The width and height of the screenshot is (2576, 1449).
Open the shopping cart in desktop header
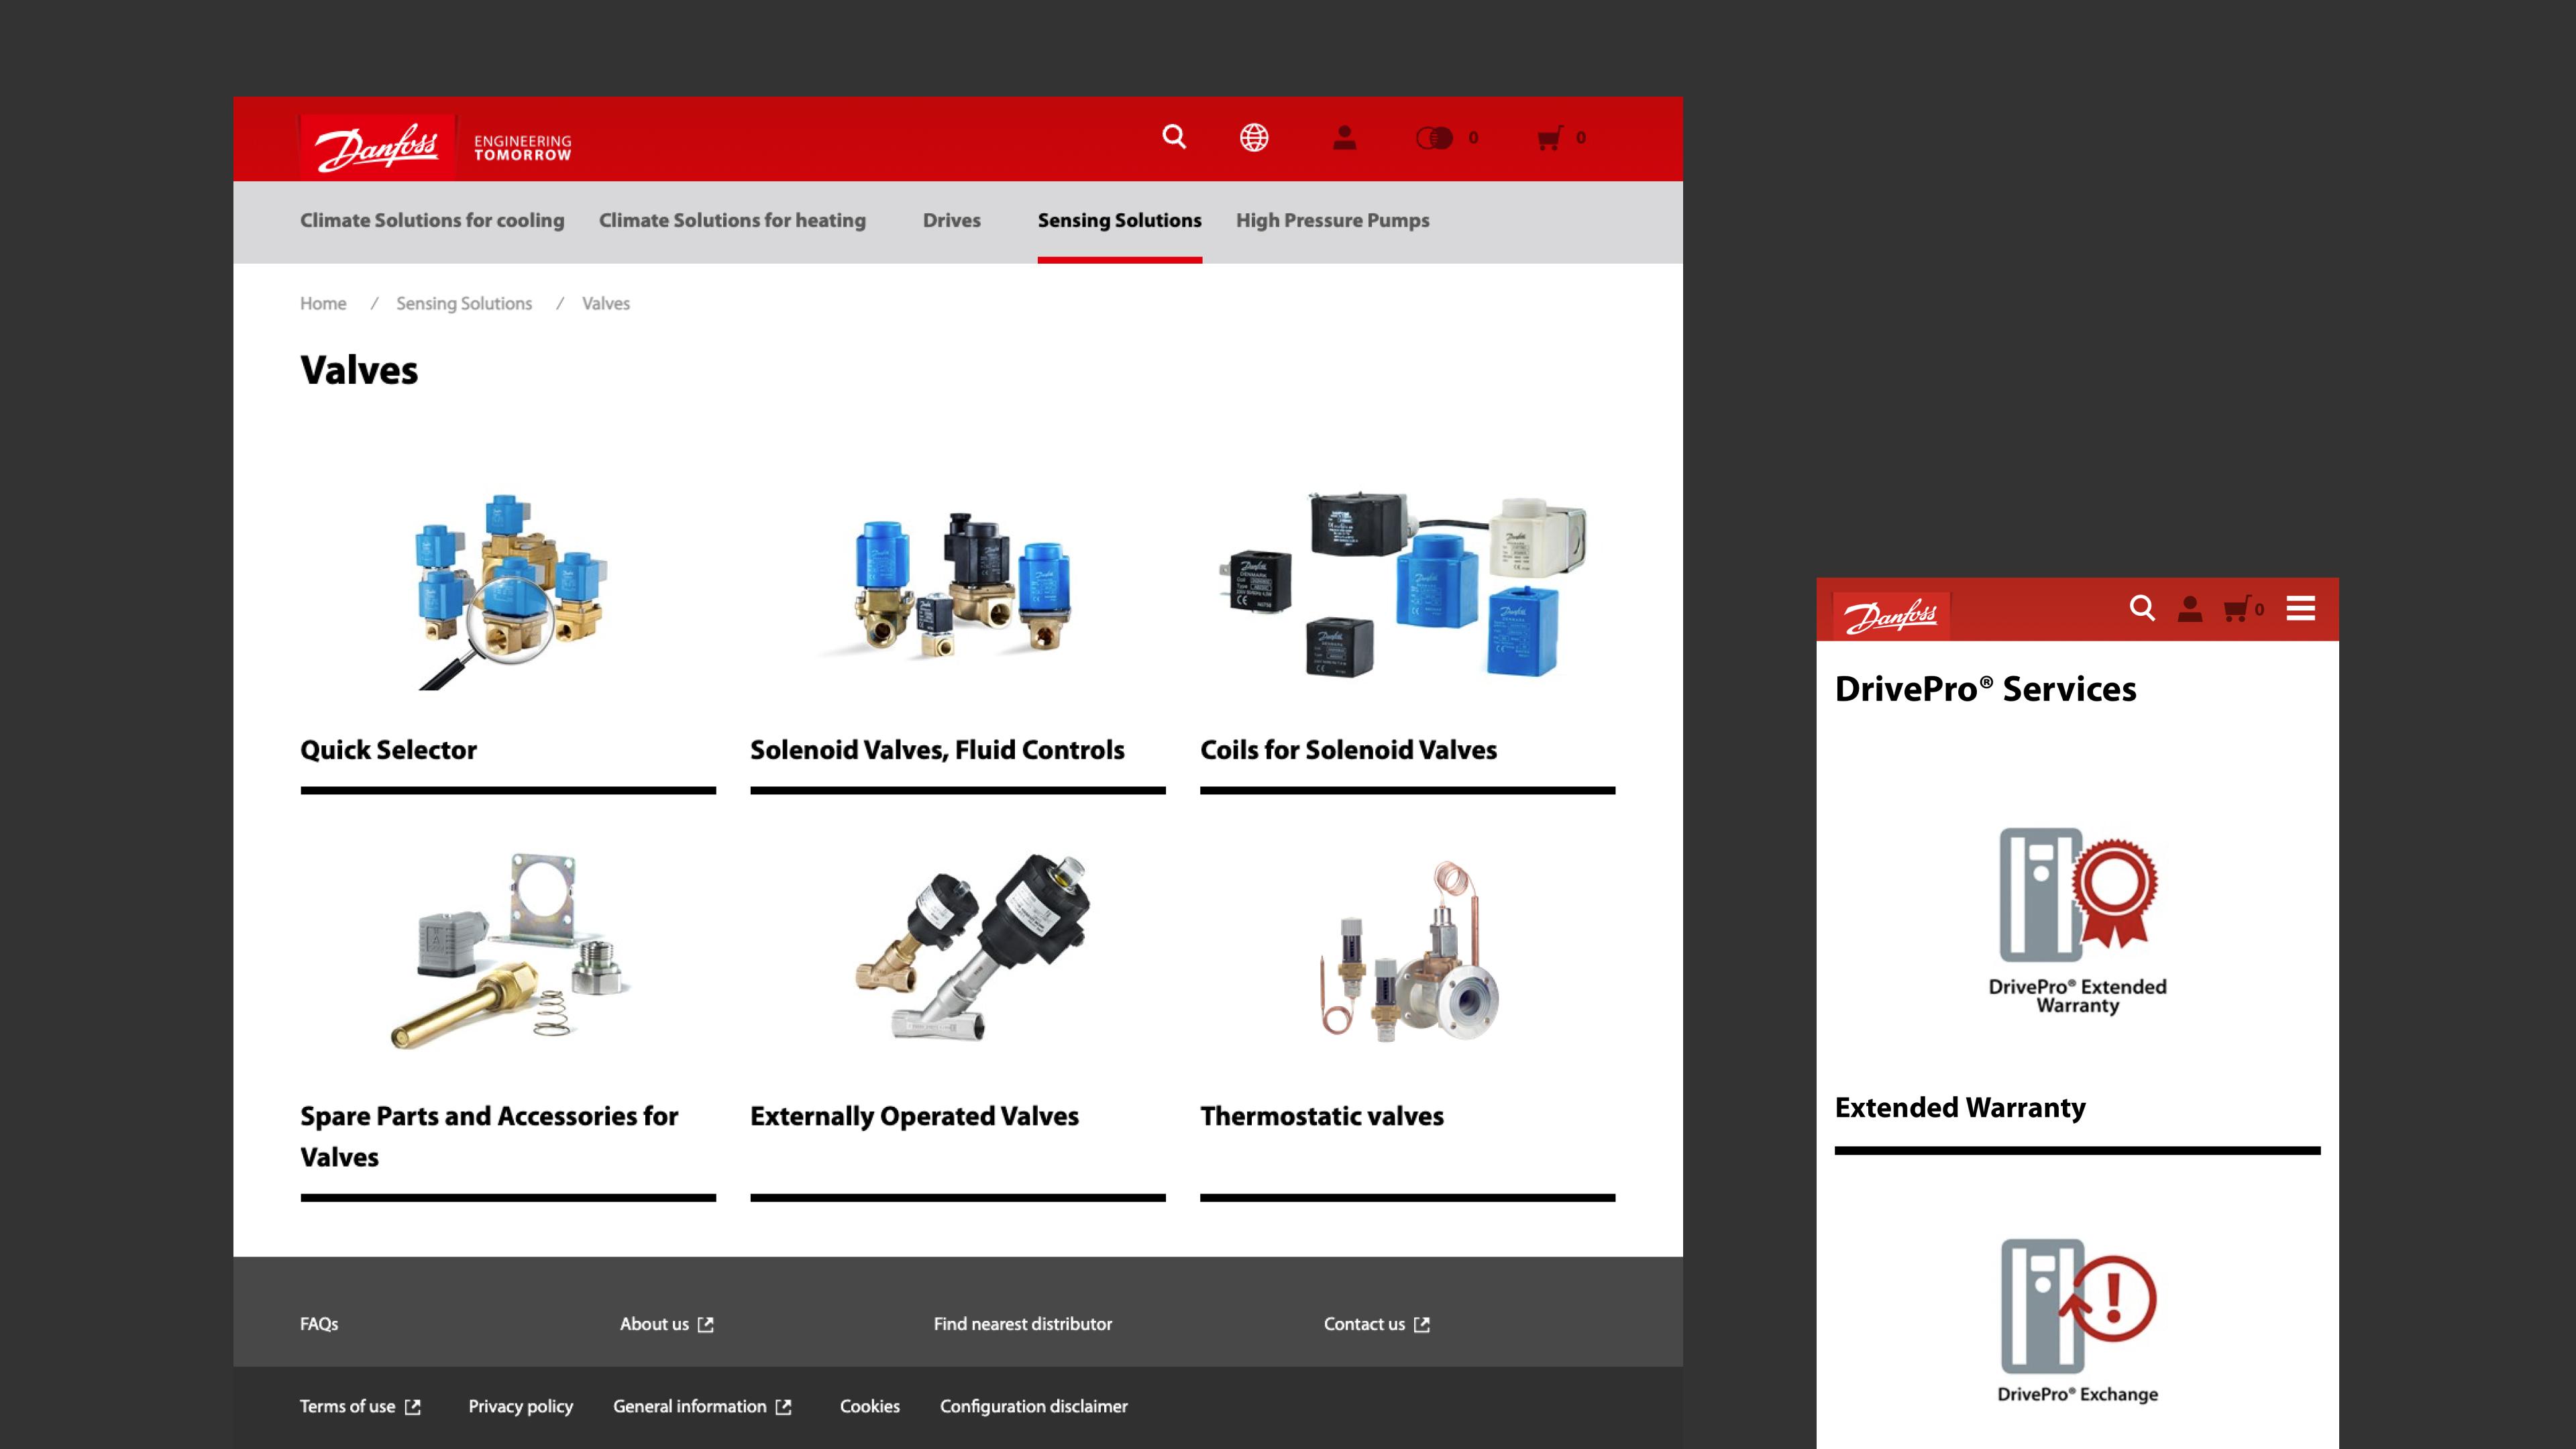point(1549,138)
